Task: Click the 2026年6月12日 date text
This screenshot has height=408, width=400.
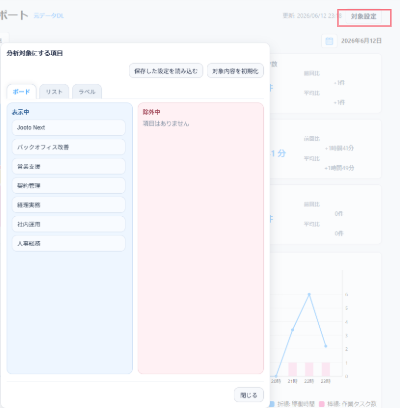Action: 361,41
